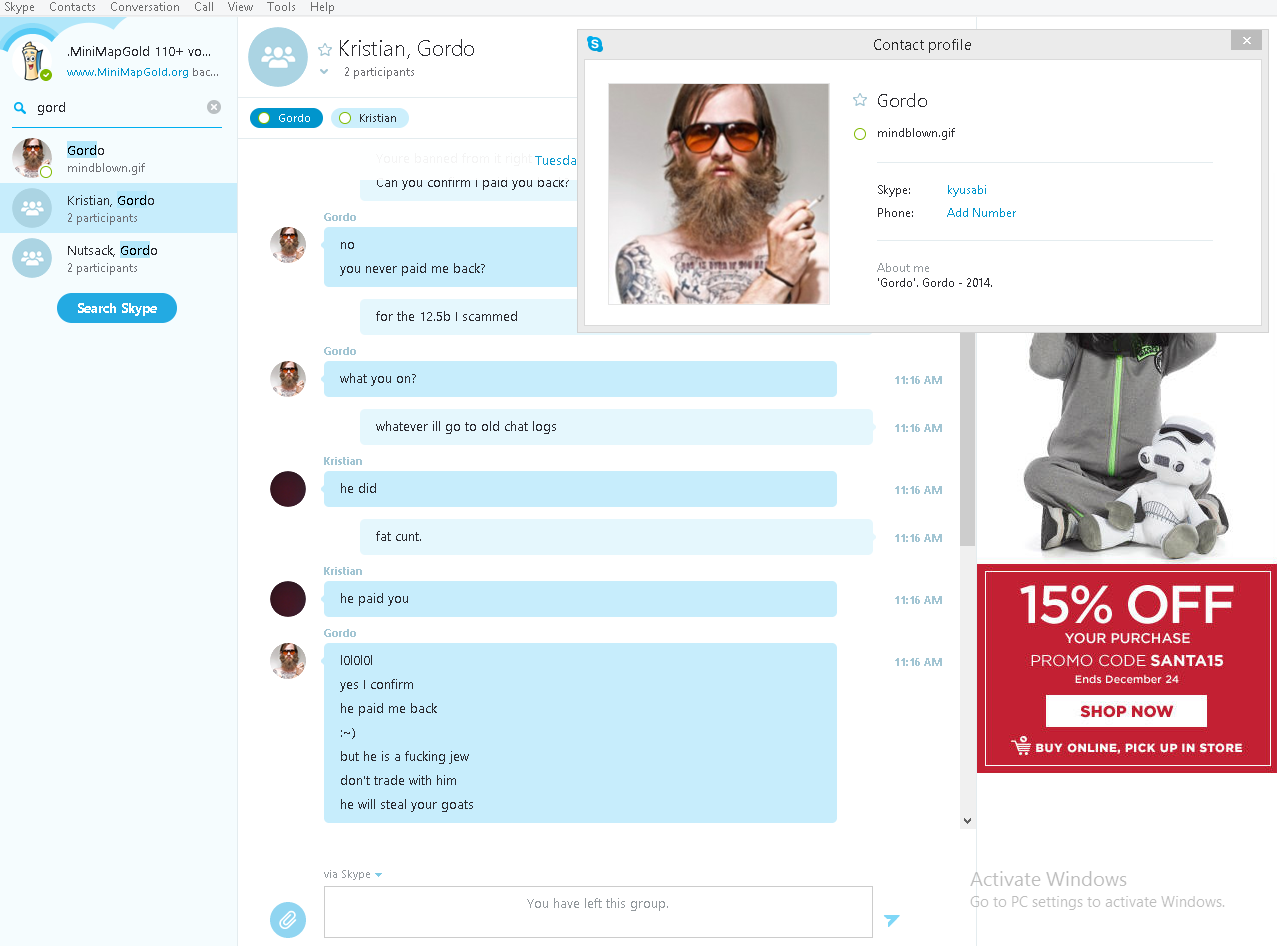The height and width of the screenshot is (946, 1277).
Task: Click the Gordo participant chip
Action: coord(286,118)
